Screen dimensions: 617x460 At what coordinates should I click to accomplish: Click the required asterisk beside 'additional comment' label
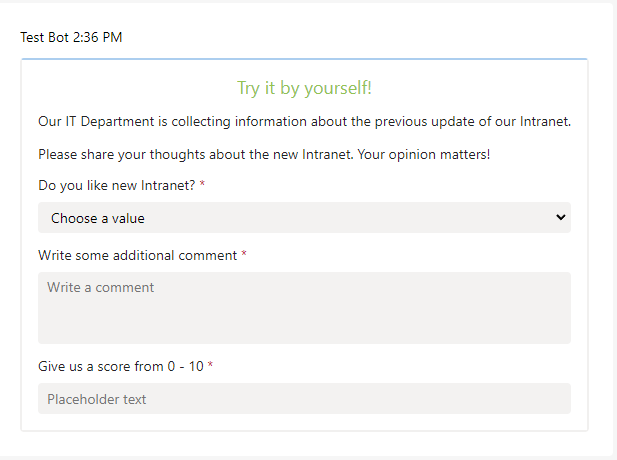click(x=244, y=254)
